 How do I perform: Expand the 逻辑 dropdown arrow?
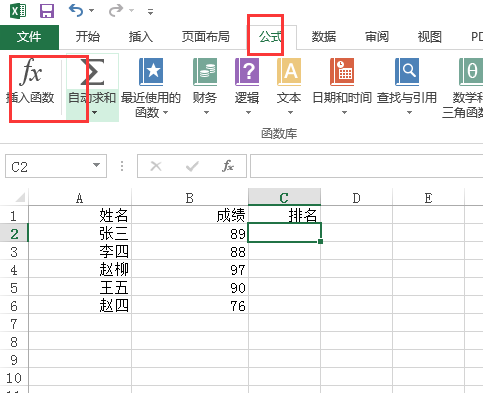tap(248, 113)
